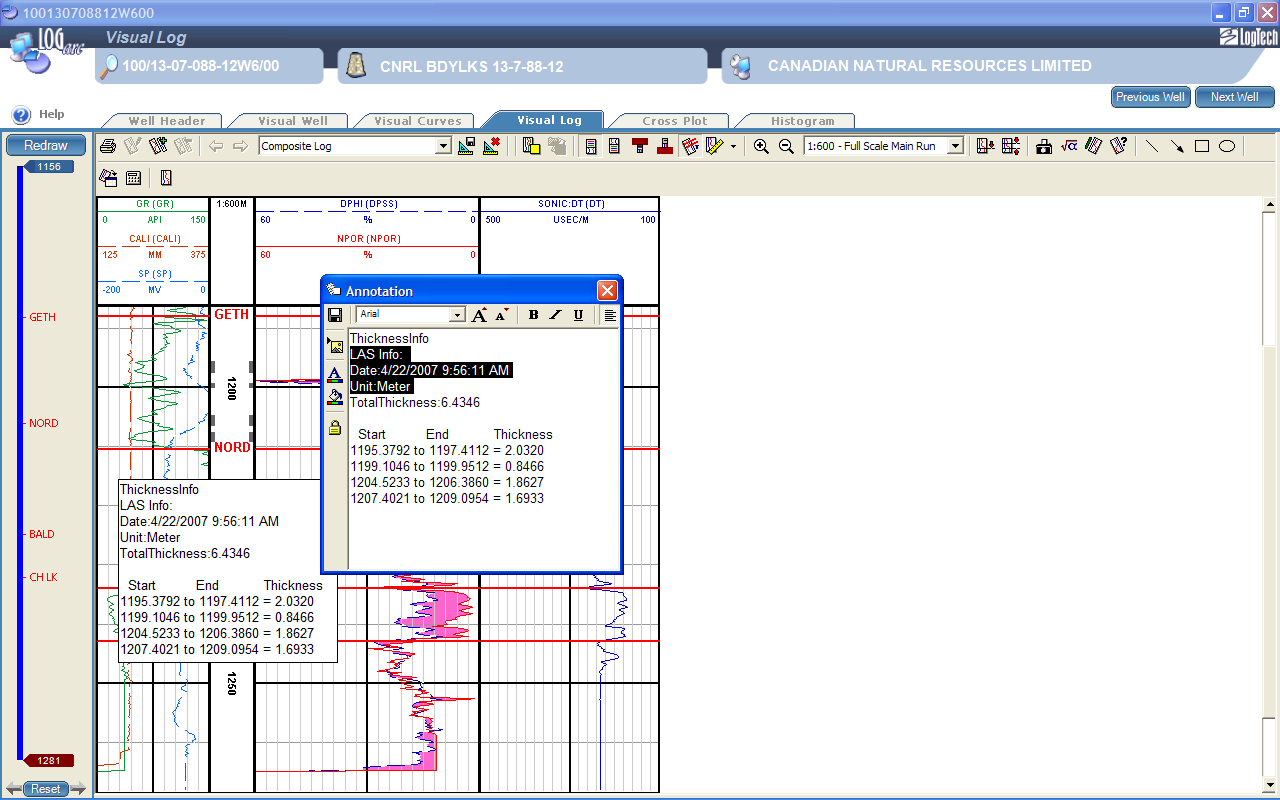Open the Histogram tab
Screen dimensions: 1280x800
click(x=802, y=121)
